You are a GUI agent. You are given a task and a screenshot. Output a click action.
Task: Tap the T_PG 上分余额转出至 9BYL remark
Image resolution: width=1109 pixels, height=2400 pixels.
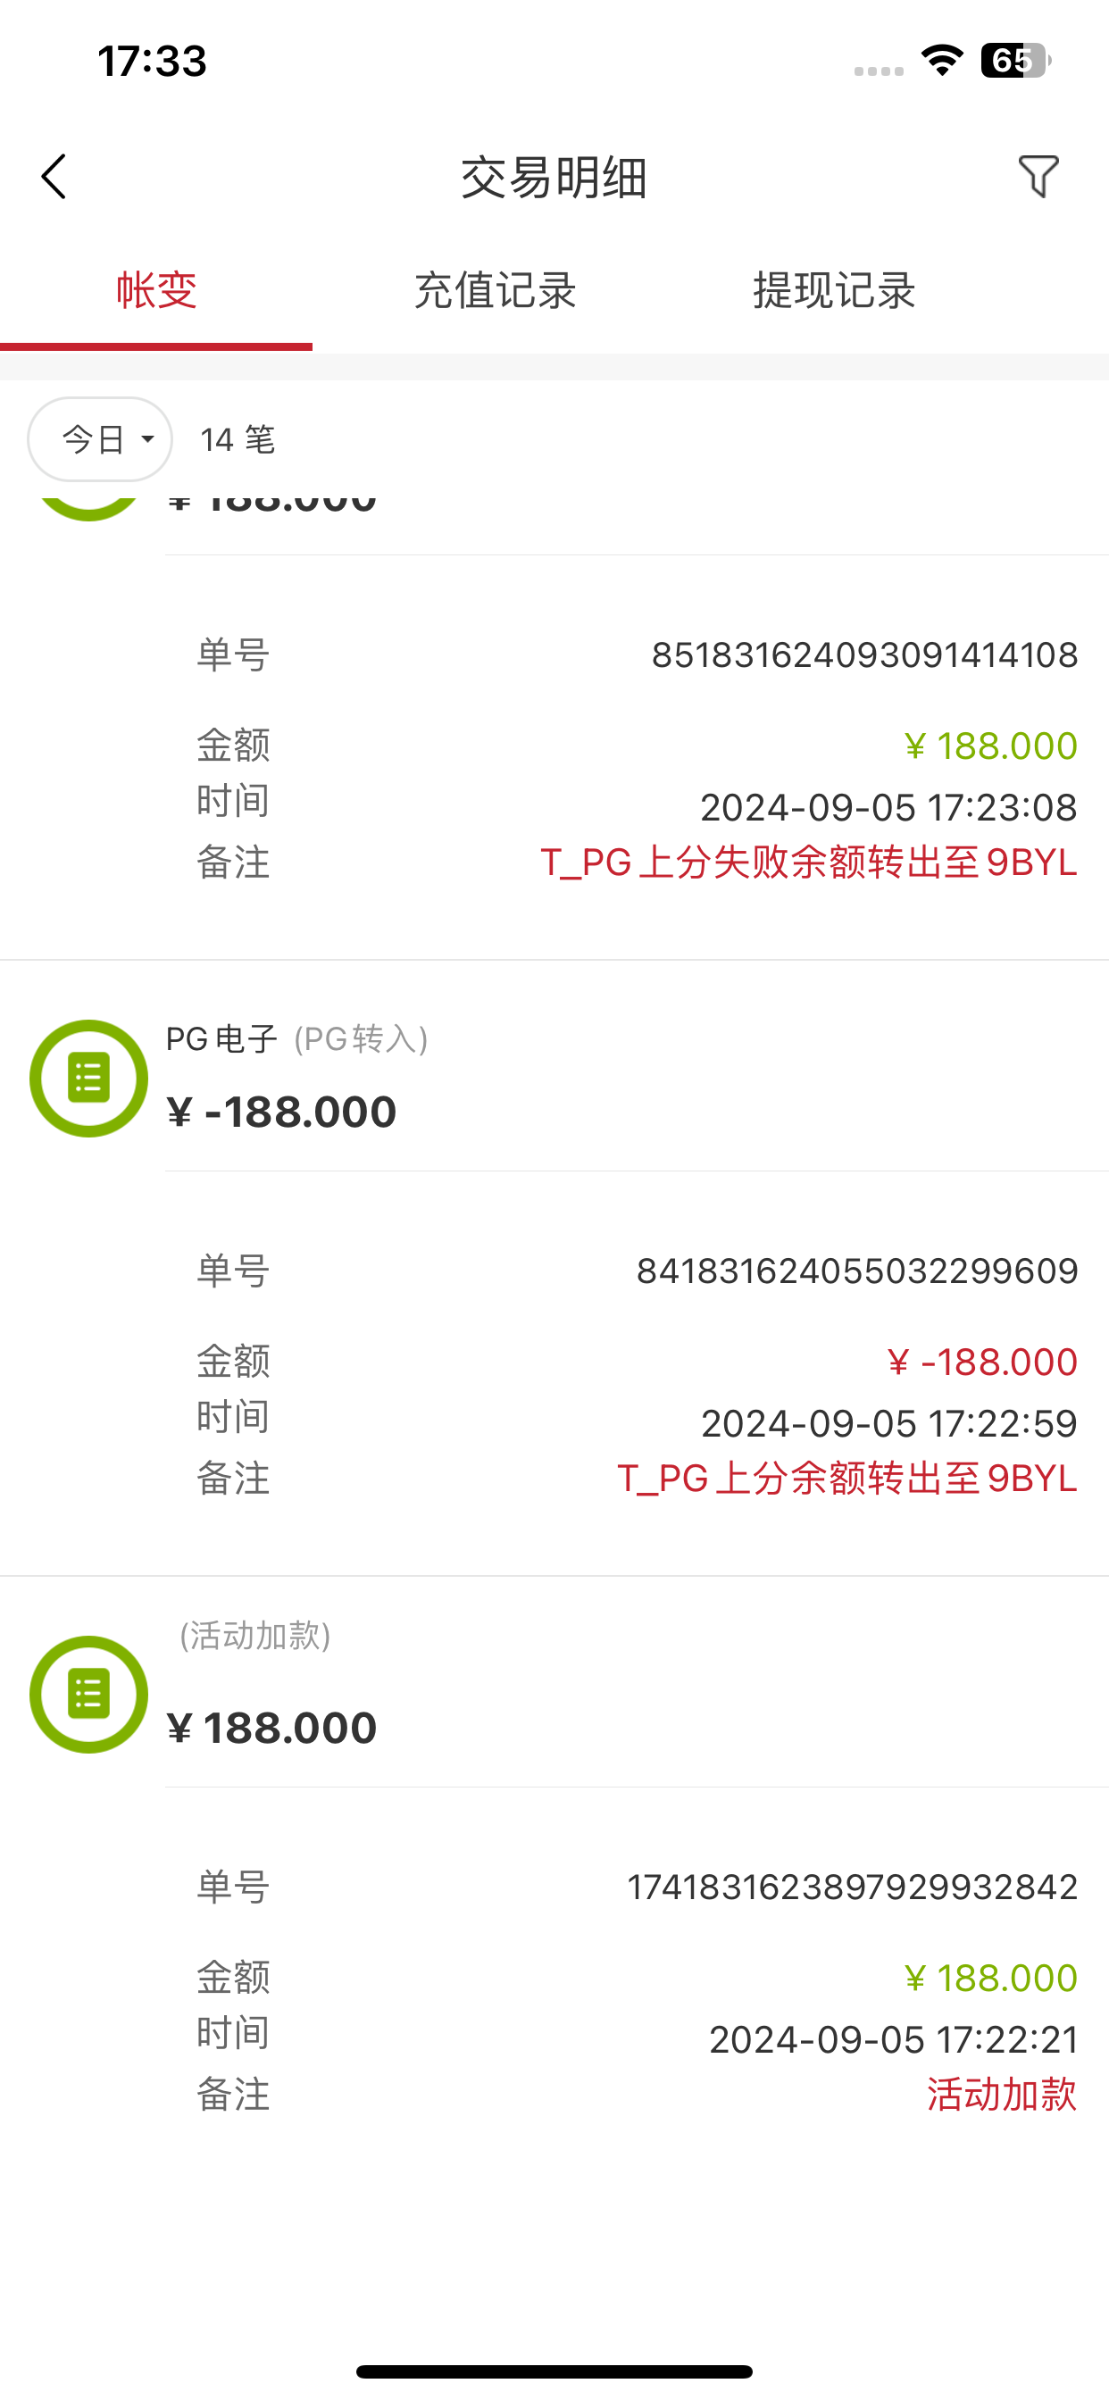(847, 1478)
